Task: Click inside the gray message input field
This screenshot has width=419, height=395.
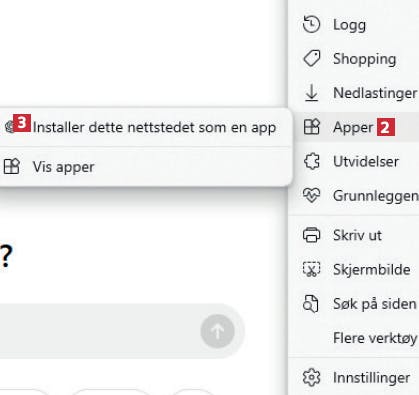Action: coord(100,331)
